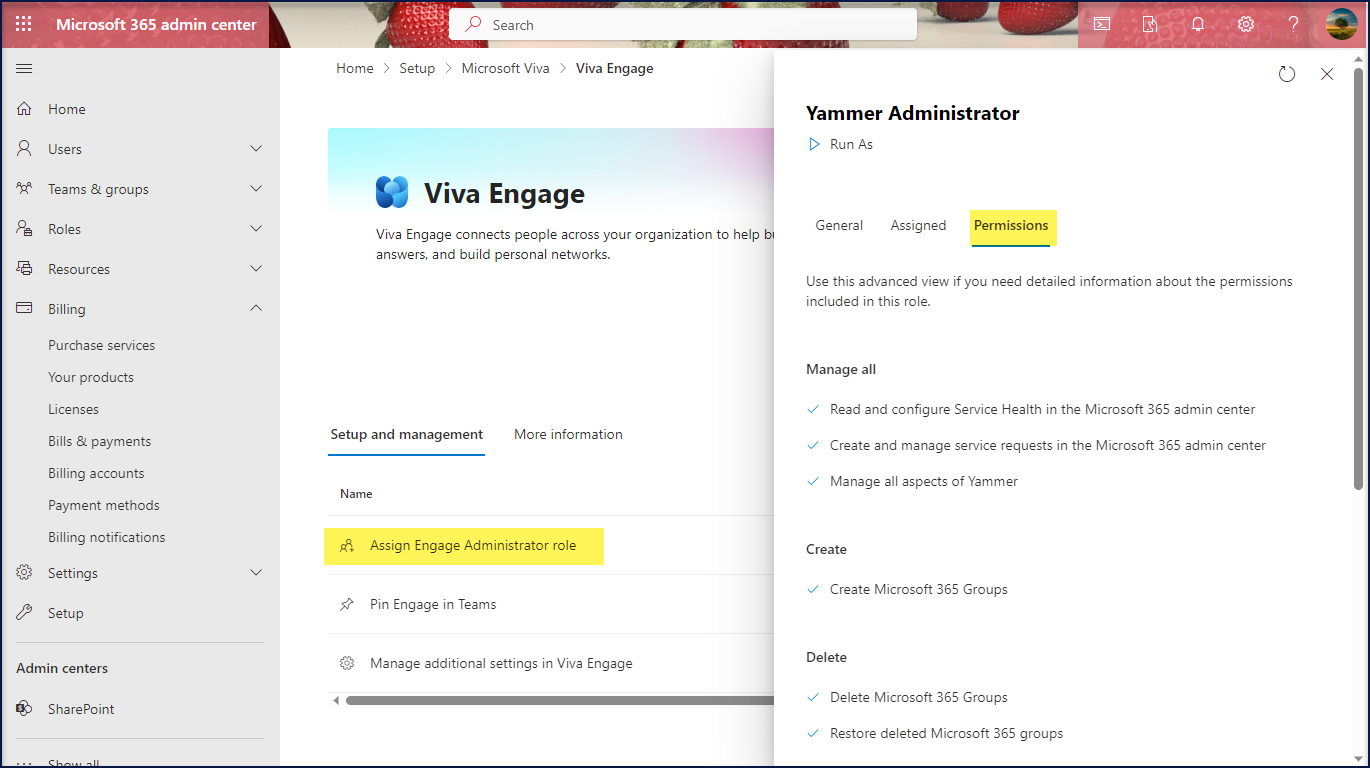1370x768 pixels.
Task: Switch to the Permissions tab
Action: [x=1011, y=225]
